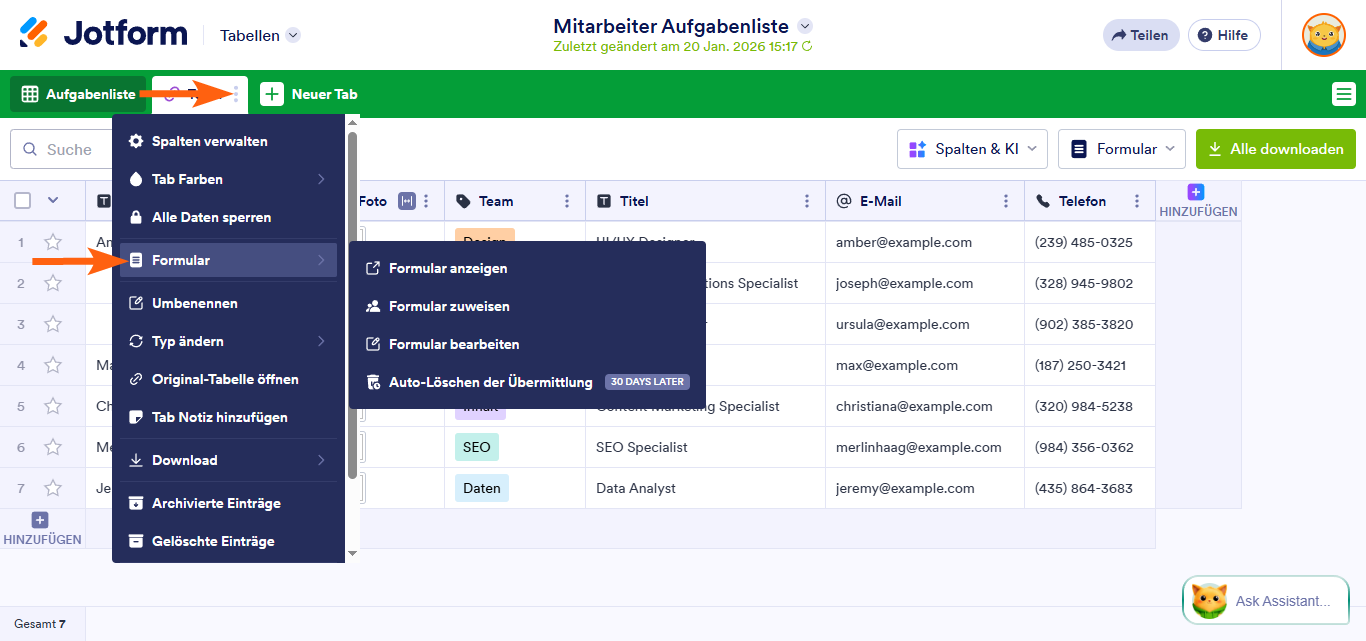The image size is (1366, 641).
Task: Click the profile avatar picture
Action: [x=1323, y=34]
